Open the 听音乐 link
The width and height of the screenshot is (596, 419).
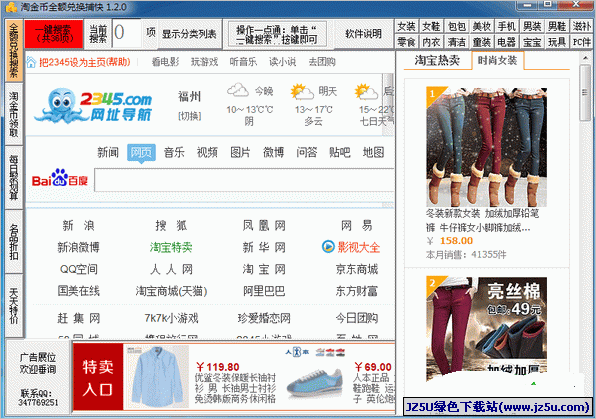243,62
